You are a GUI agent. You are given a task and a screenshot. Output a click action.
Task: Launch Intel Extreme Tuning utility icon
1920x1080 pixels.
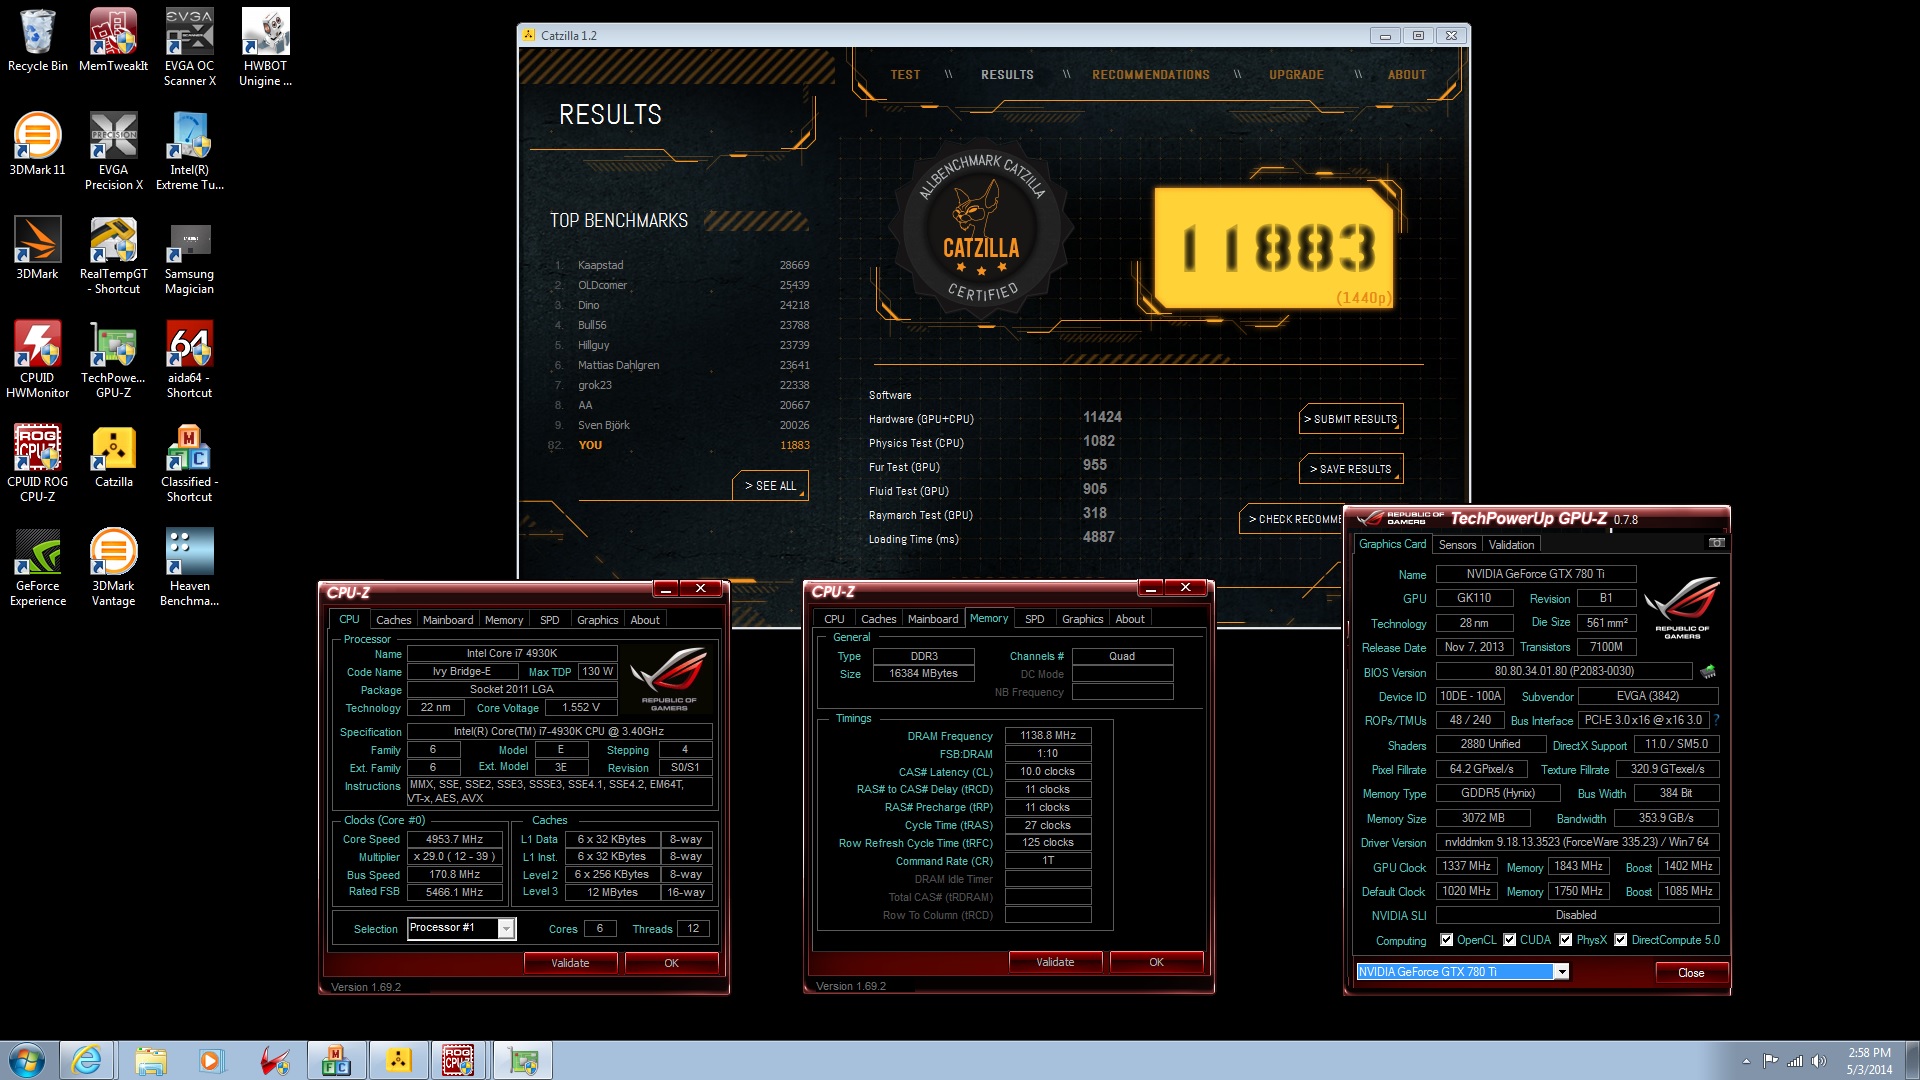click(189, 152)
